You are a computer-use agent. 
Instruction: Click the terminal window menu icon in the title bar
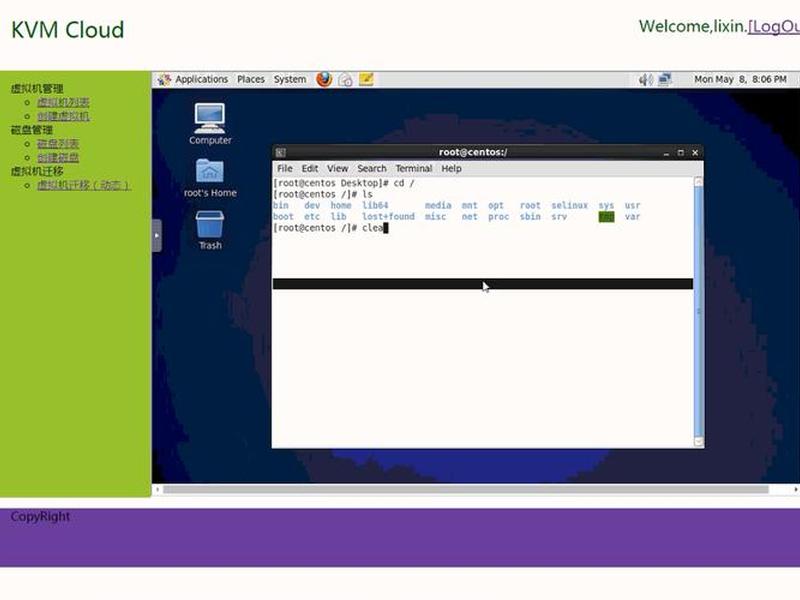tap(281, 153)
